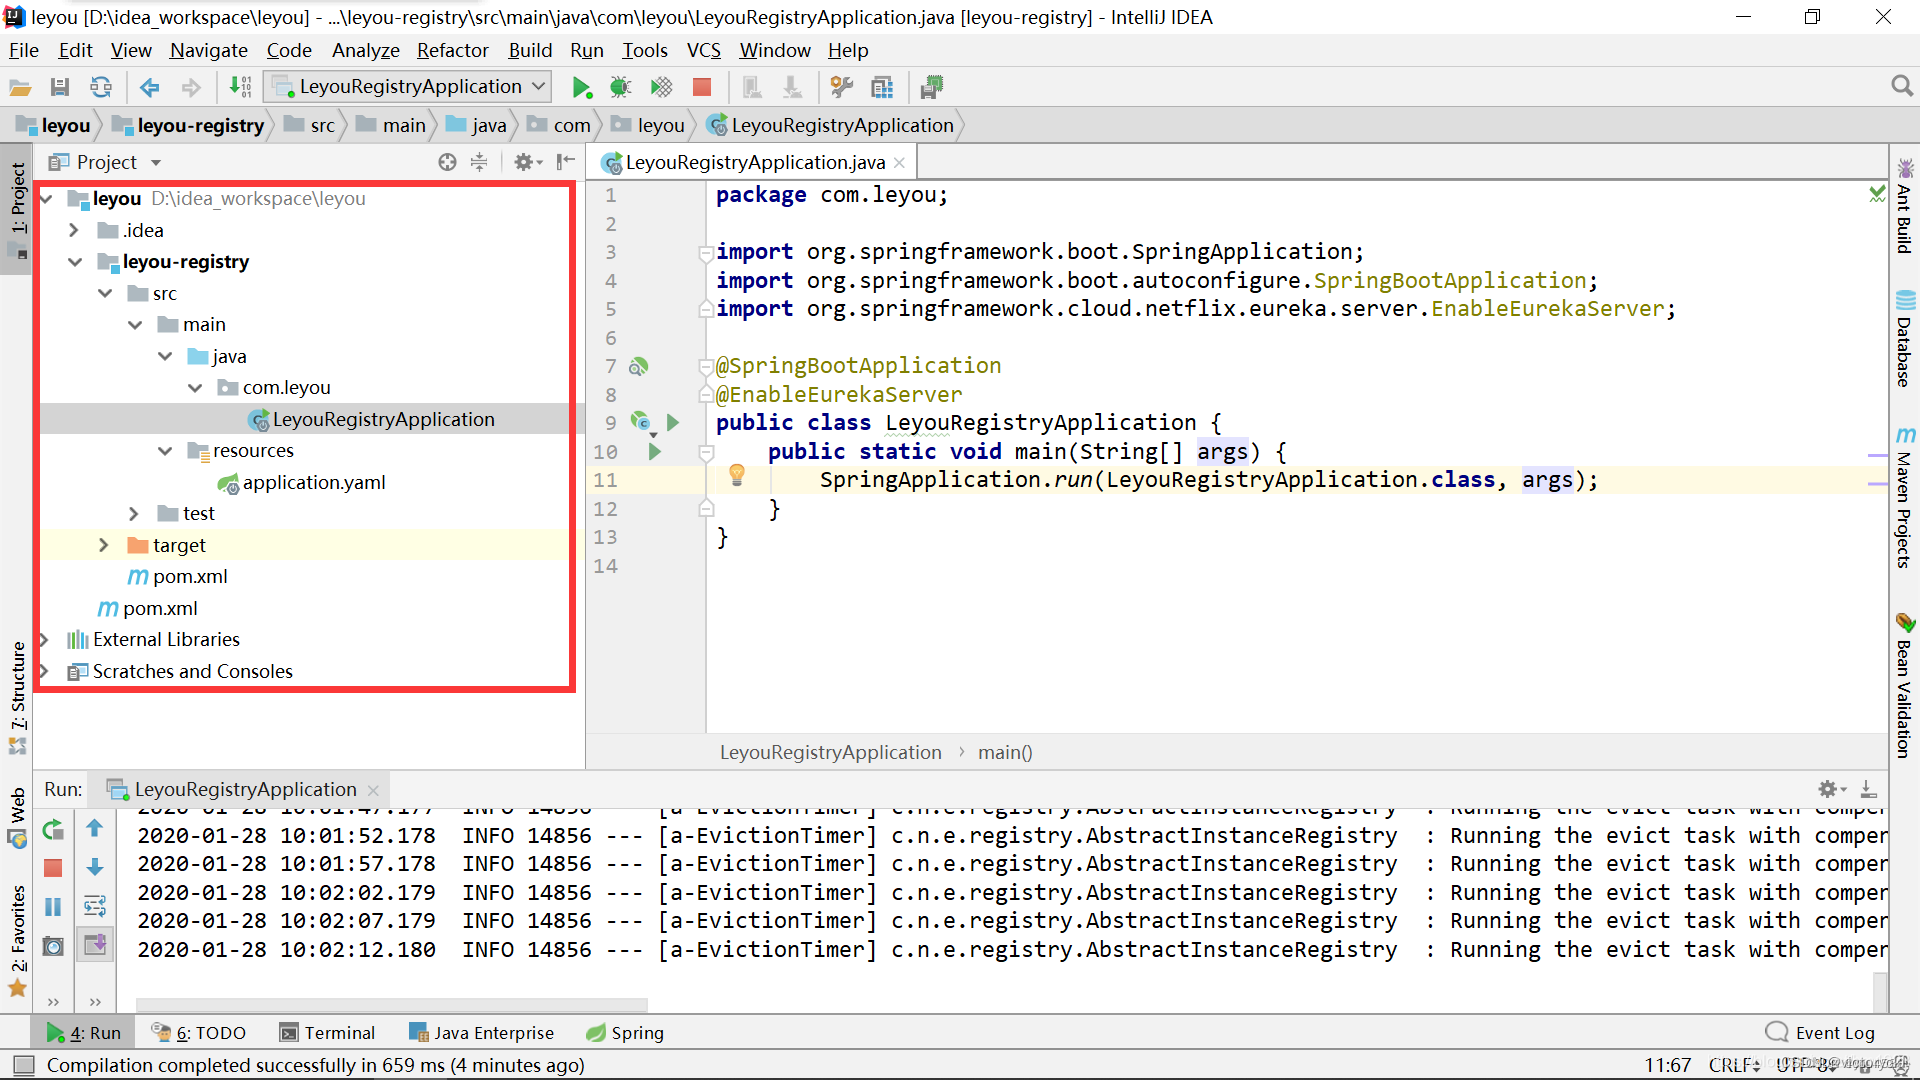This screenshot has width=1920, height=1080.
Task: Toggle tool window bars icon in status bar
Action: [x=24, y=1065]
